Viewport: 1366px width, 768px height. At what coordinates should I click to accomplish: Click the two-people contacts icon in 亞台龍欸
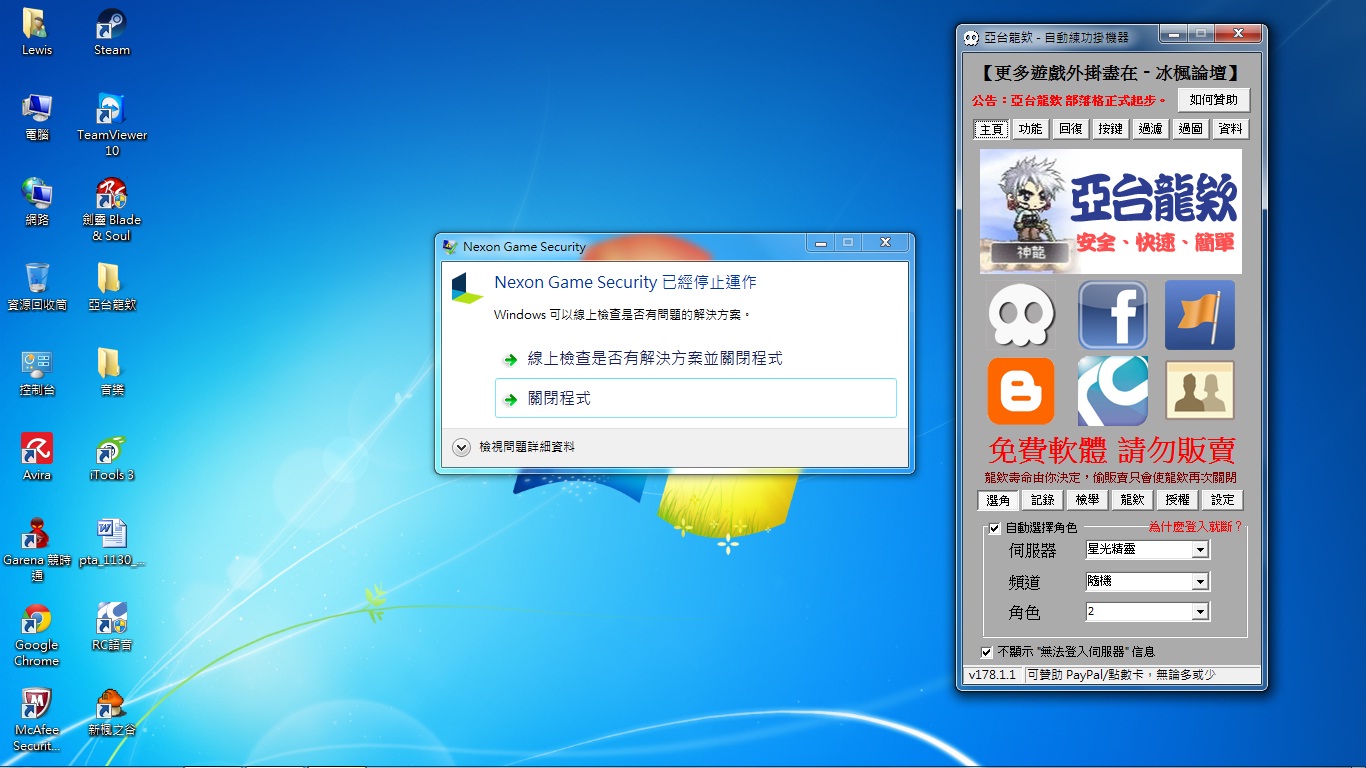coord(1200,391)
